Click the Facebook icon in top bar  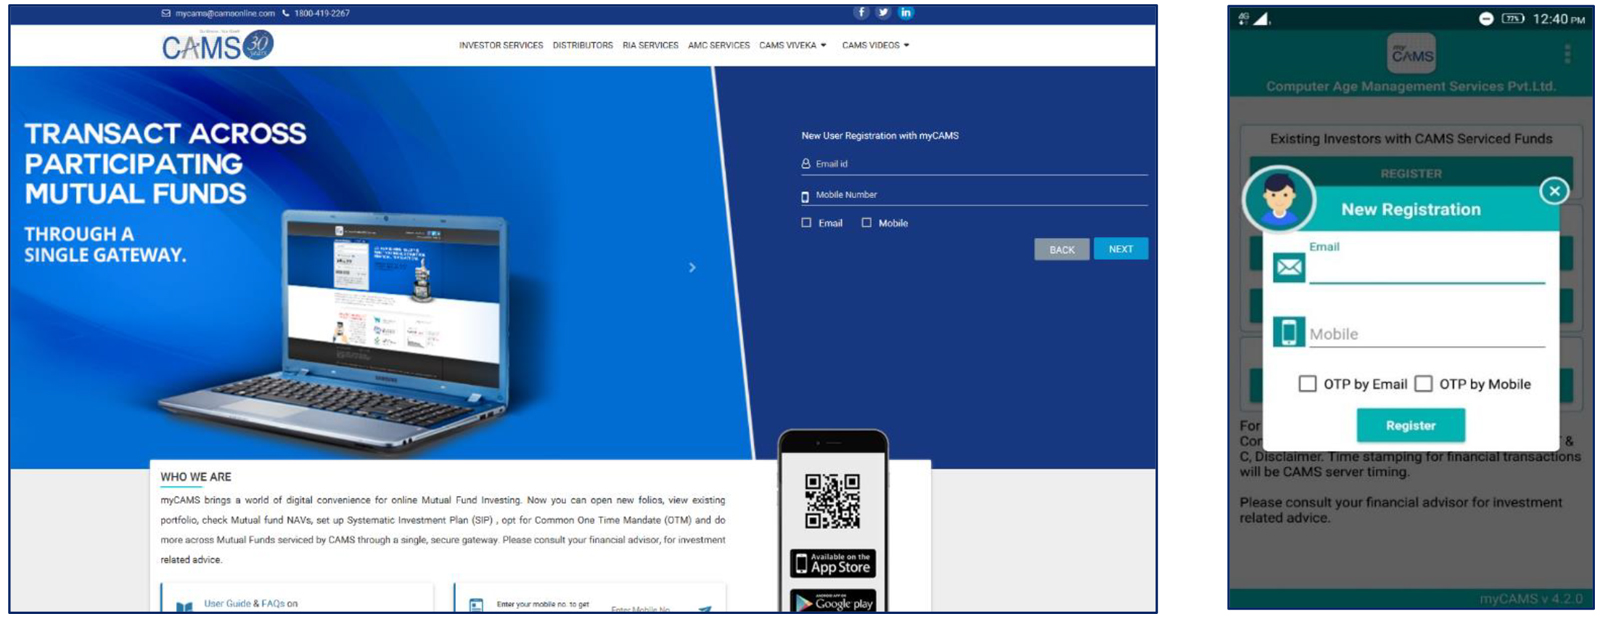click(860, 13)
